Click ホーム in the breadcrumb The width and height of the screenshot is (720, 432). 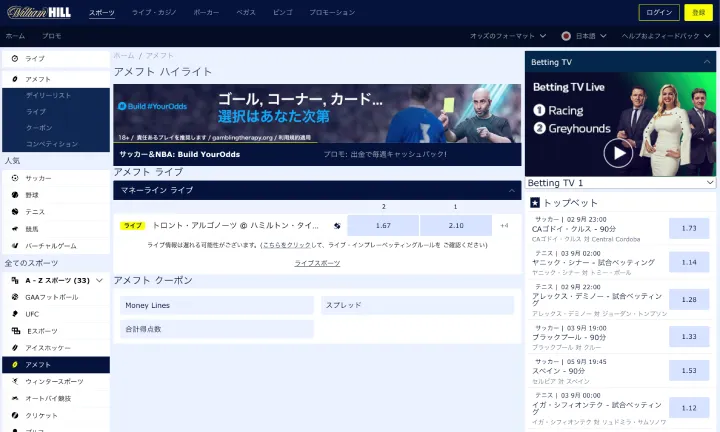(124, 56)
